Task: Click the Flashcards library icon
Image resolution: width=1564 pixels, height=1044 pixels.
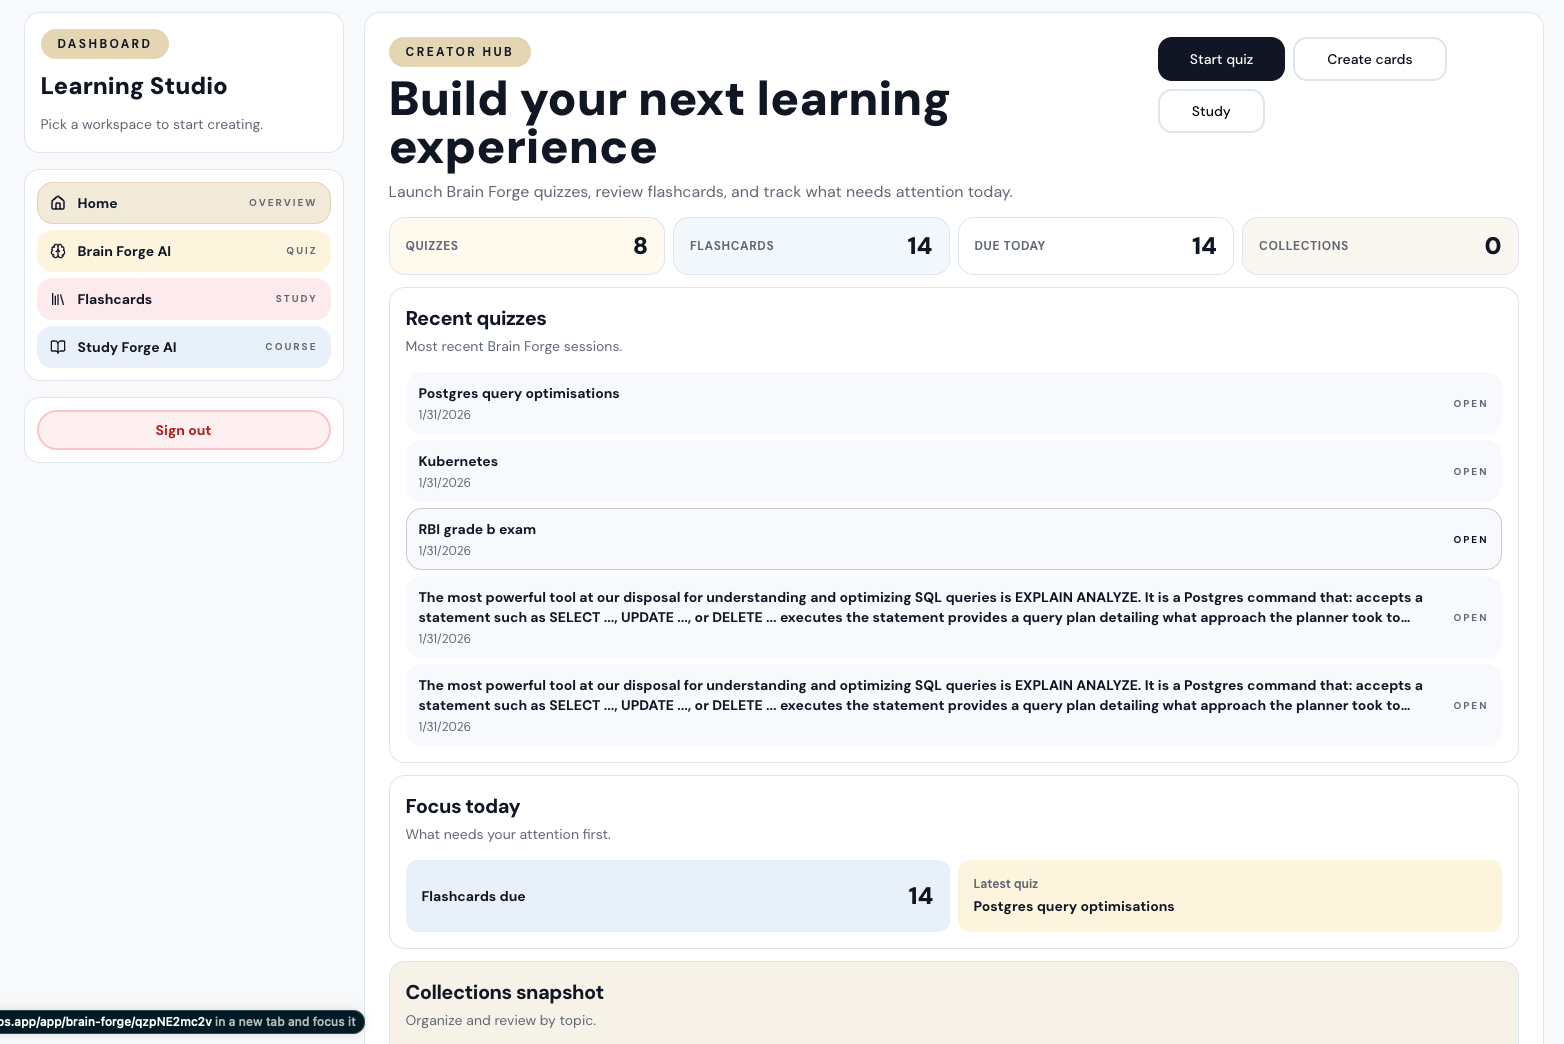Action: (58, 299)
